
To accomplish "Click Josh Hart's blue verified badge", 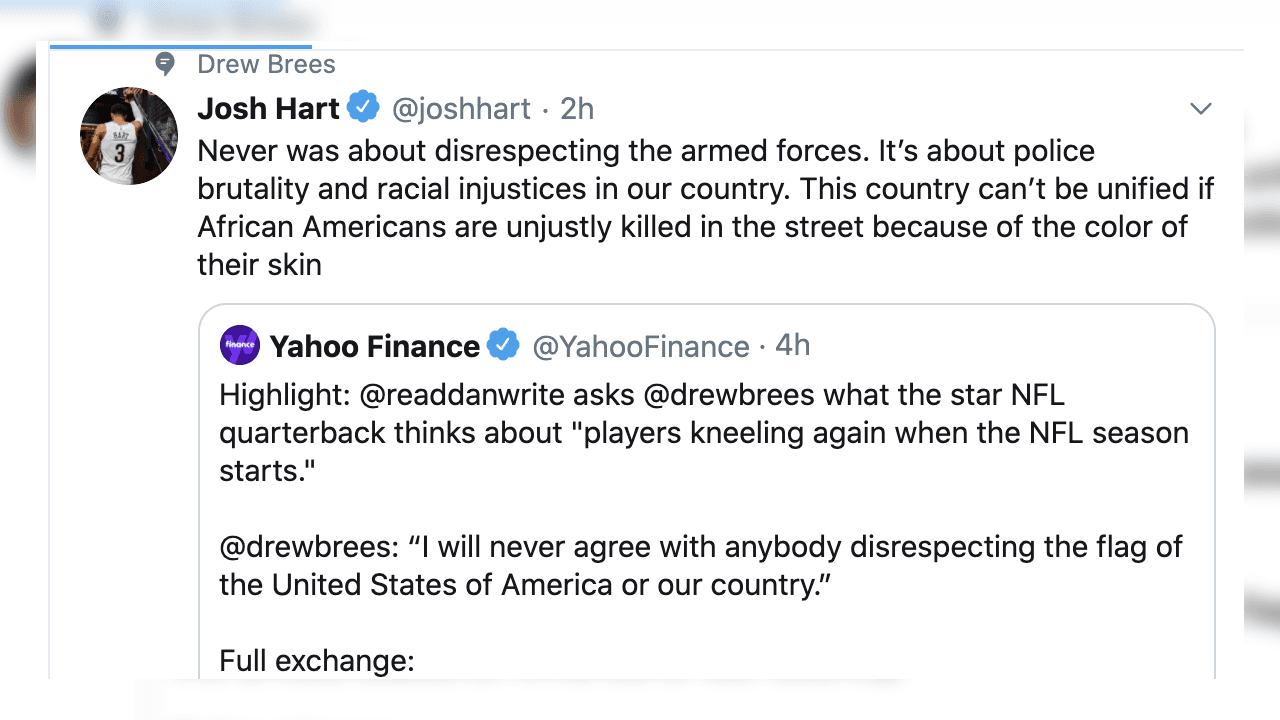I will [363, 107].
